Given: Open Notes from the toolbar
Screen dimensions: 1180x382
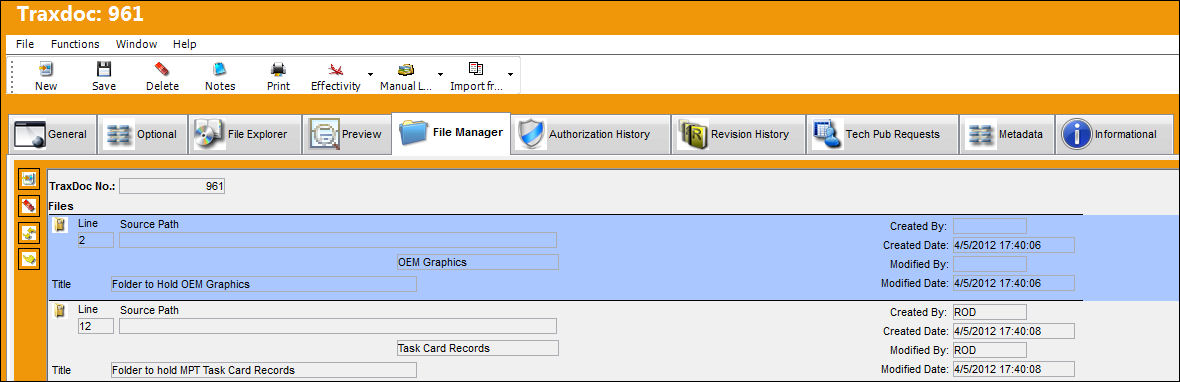Looking at the screenshot, I should (220, 69).
